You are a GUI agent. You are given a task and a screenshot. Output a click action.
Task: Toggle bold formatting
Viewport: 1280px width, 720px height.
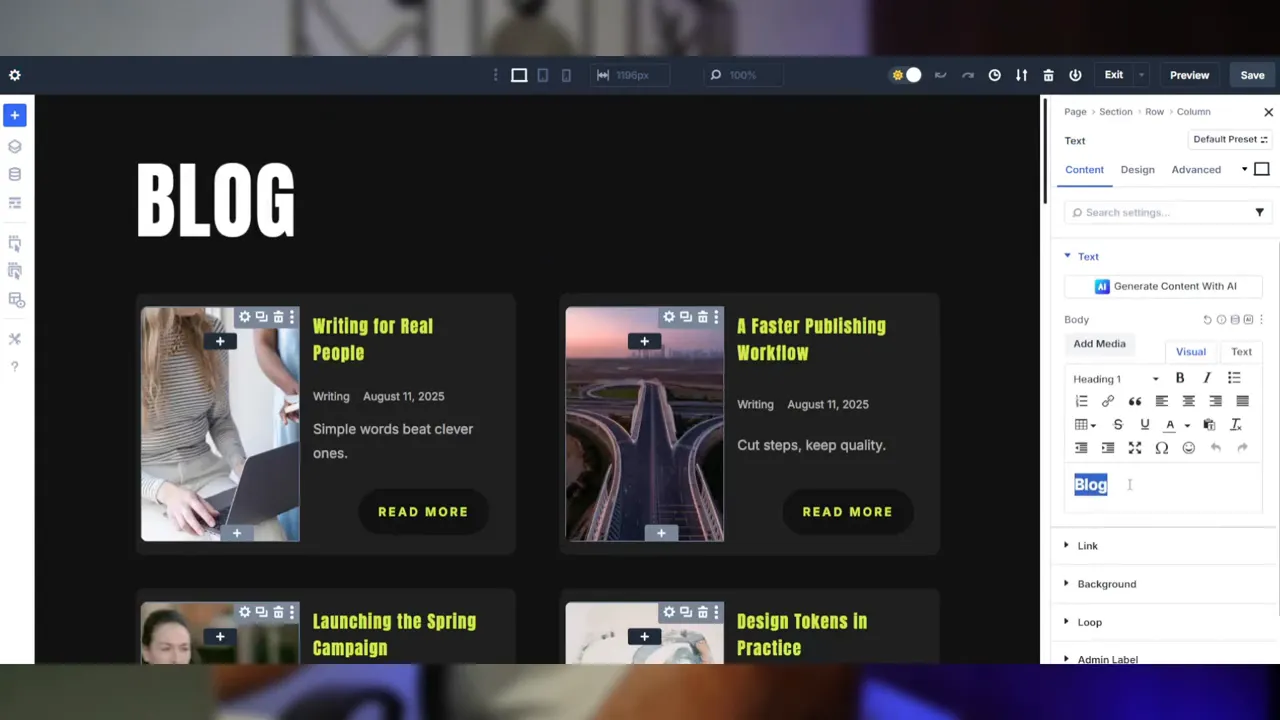click(1180, 378)
